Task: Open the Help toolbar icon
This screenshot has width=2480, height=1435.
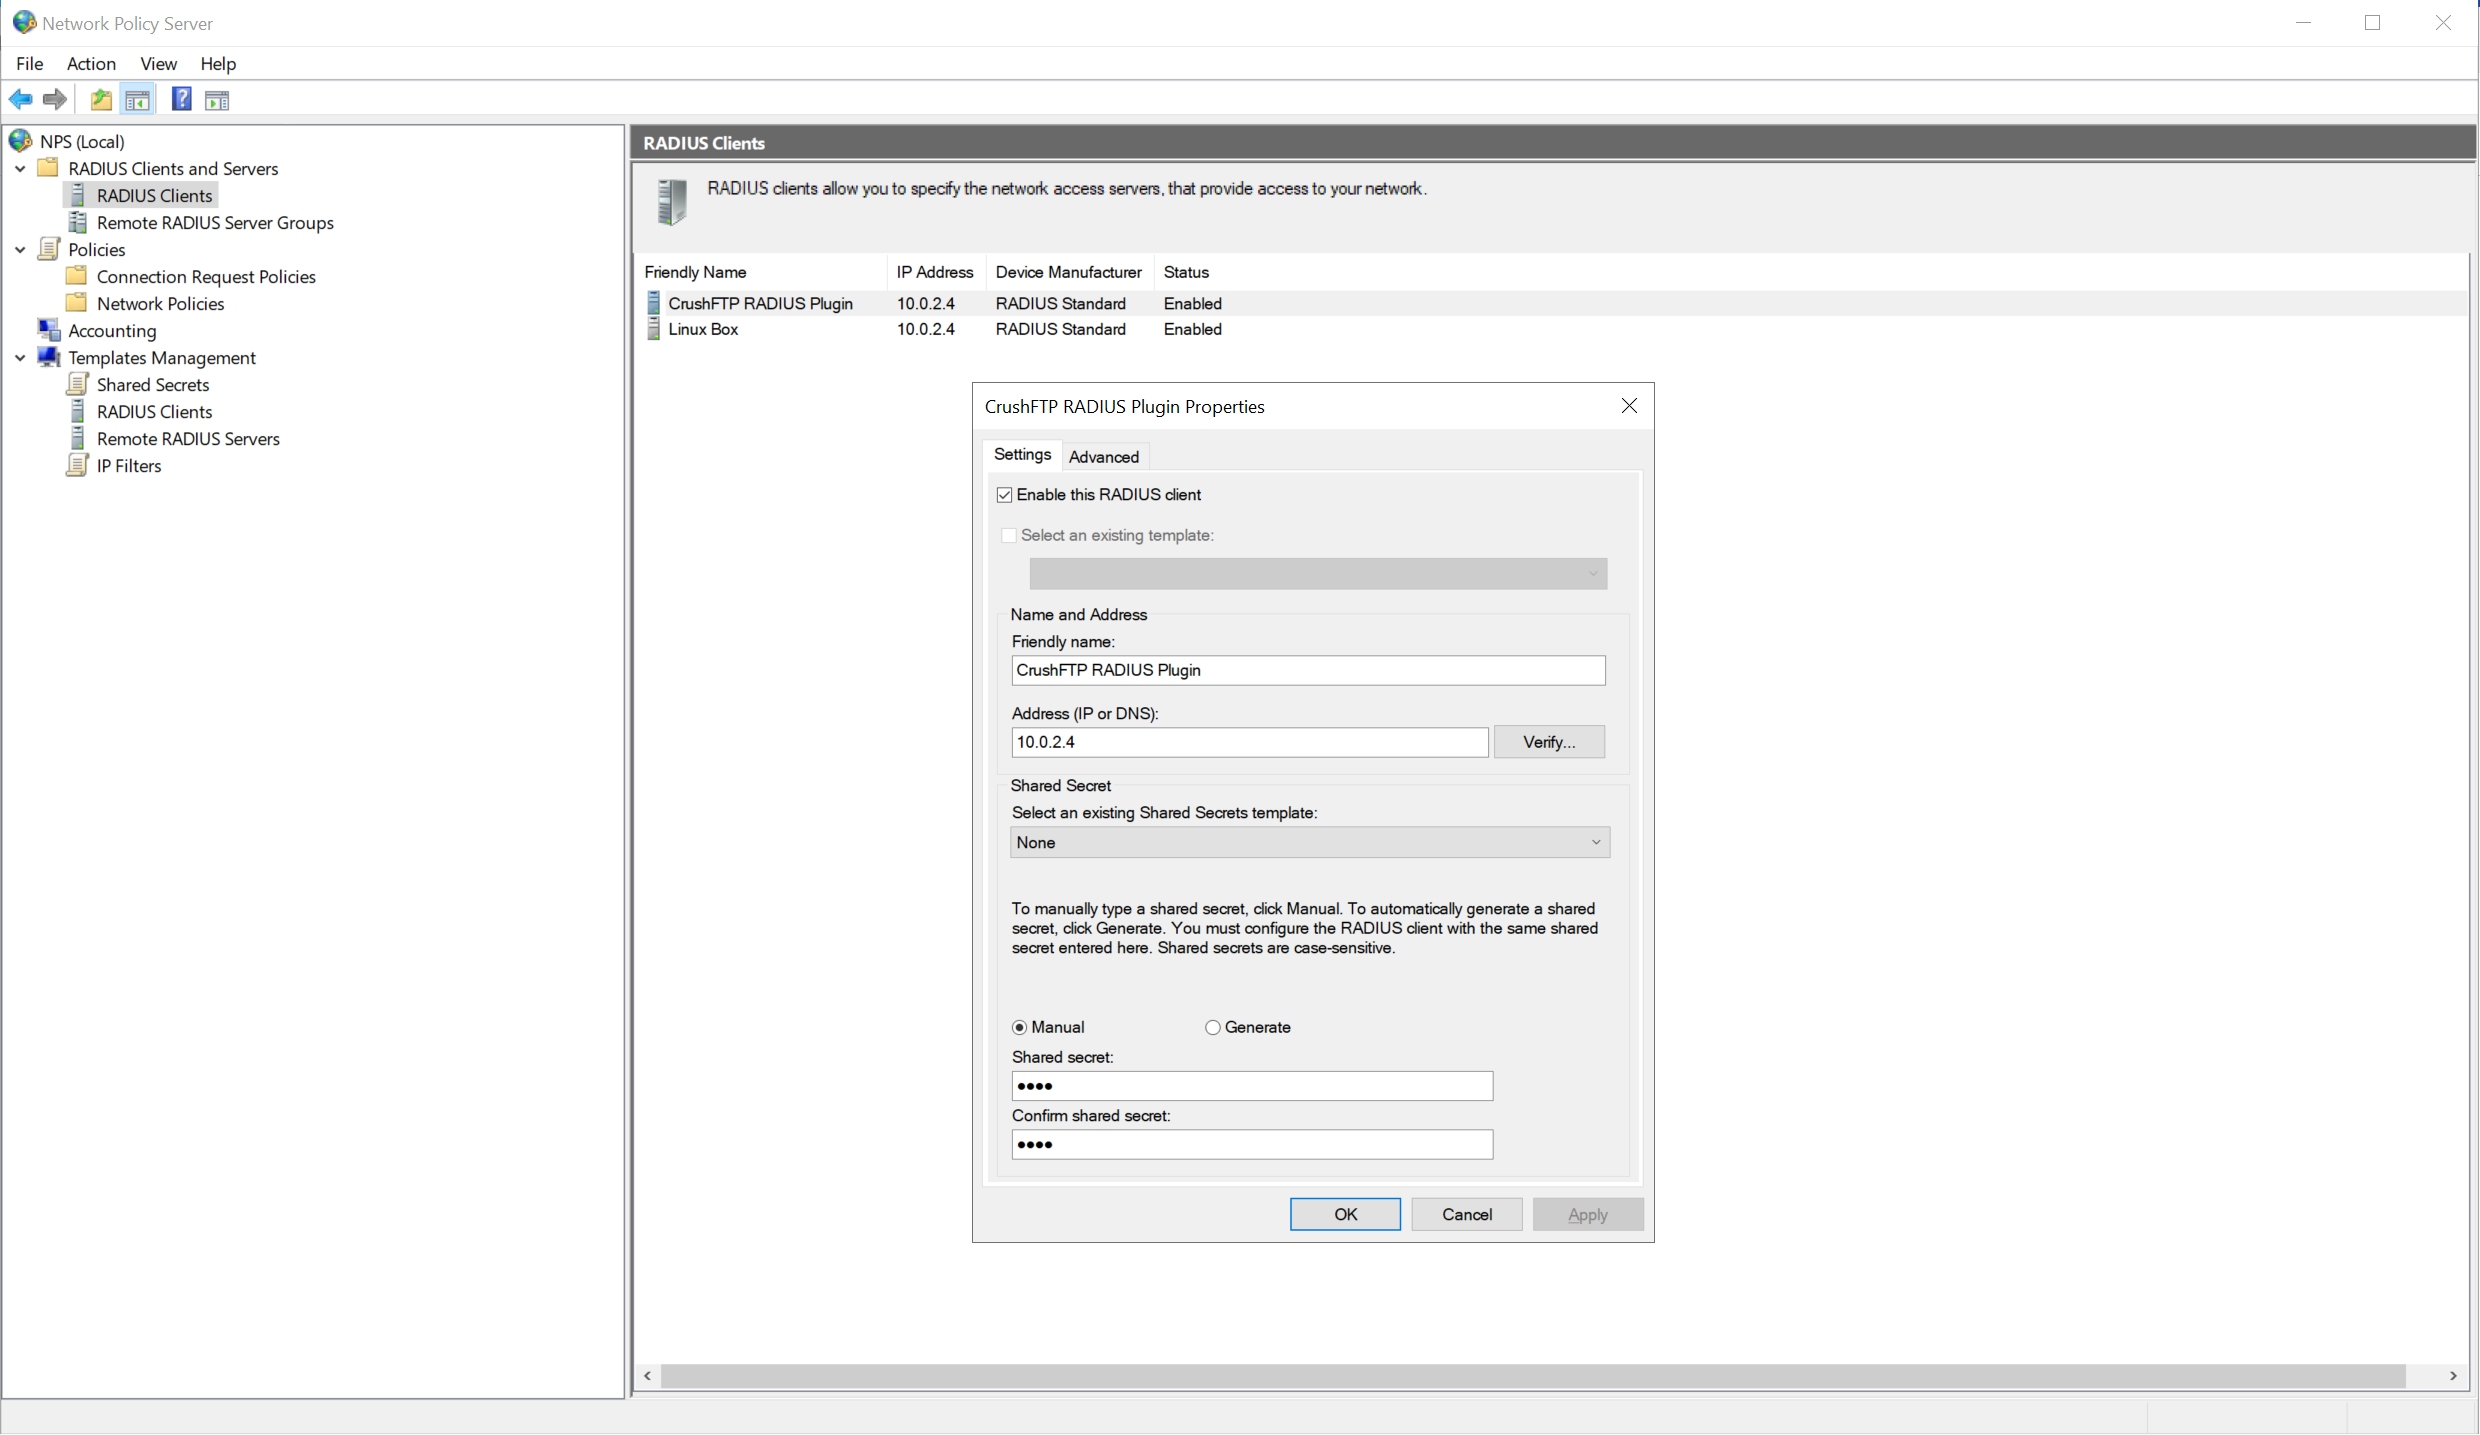Action: (181, 99)
